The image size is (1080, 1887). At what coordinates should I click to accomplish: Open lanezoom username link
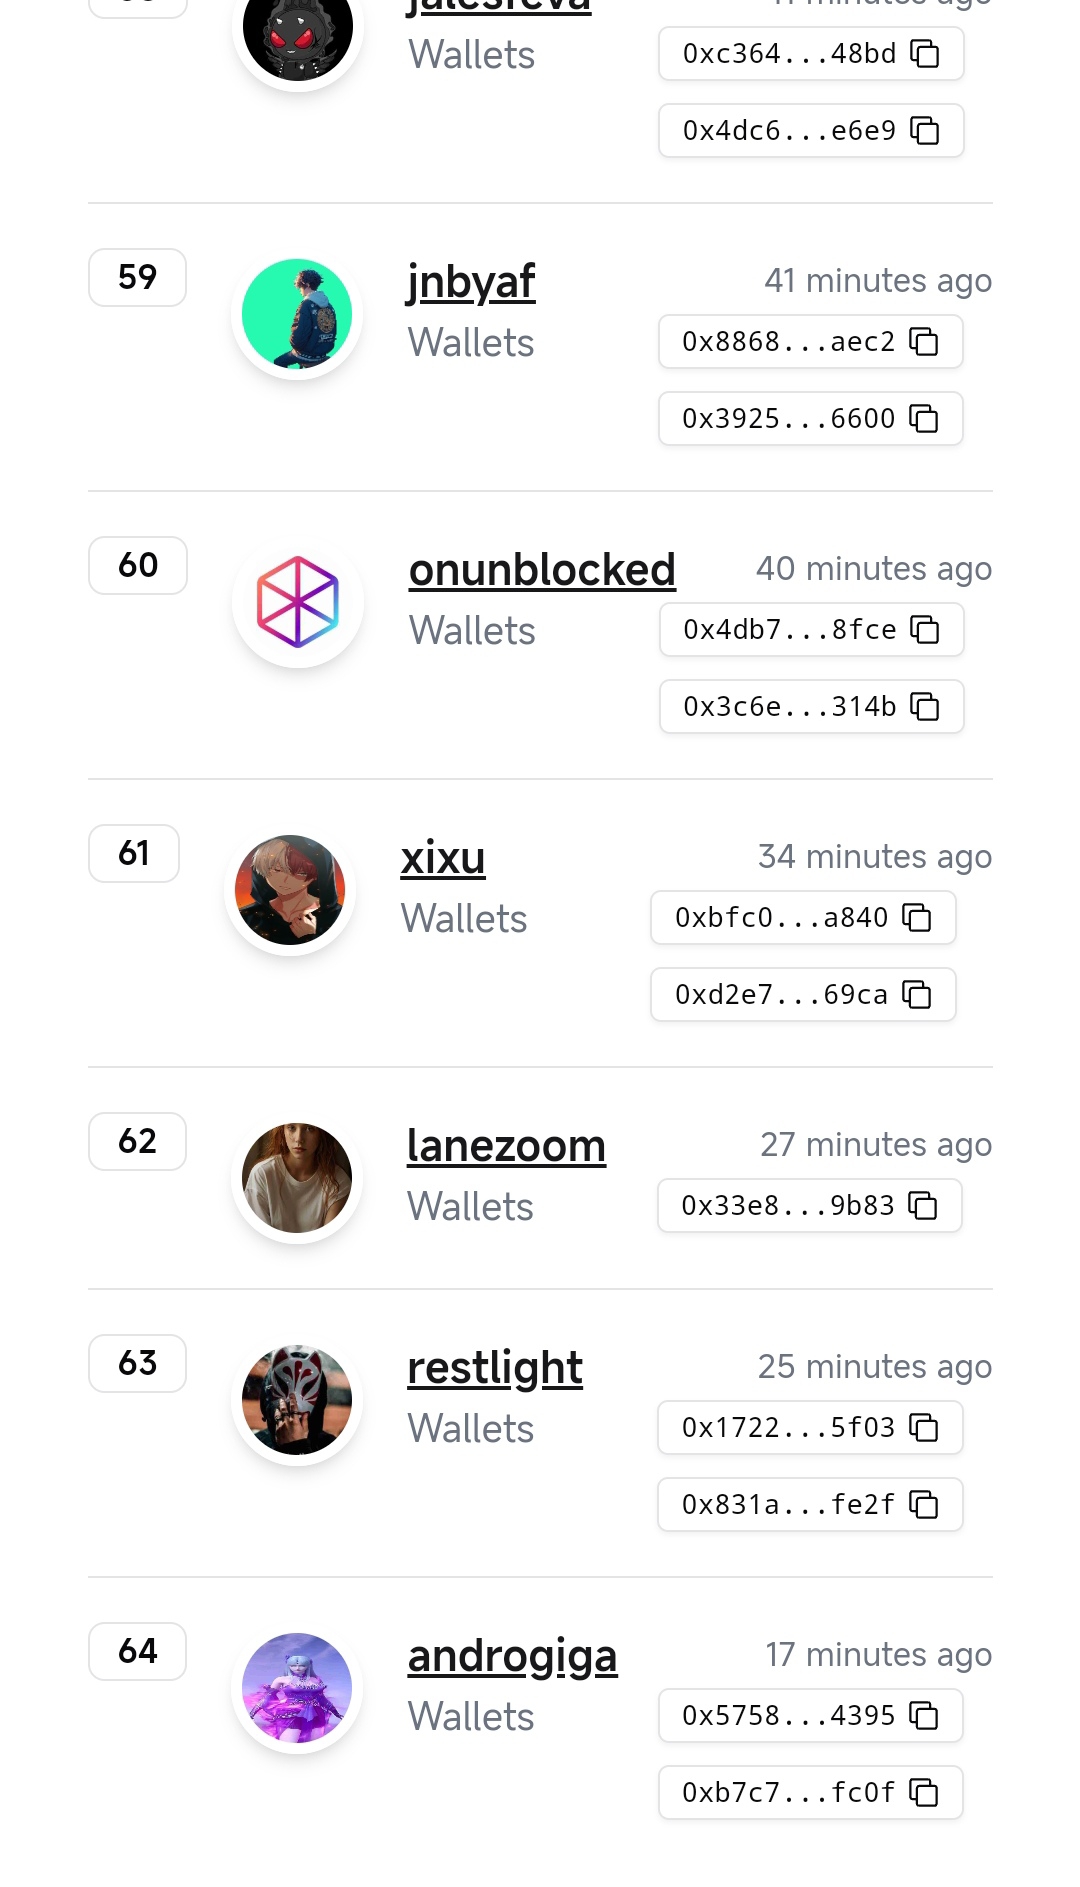point(506,1146)
